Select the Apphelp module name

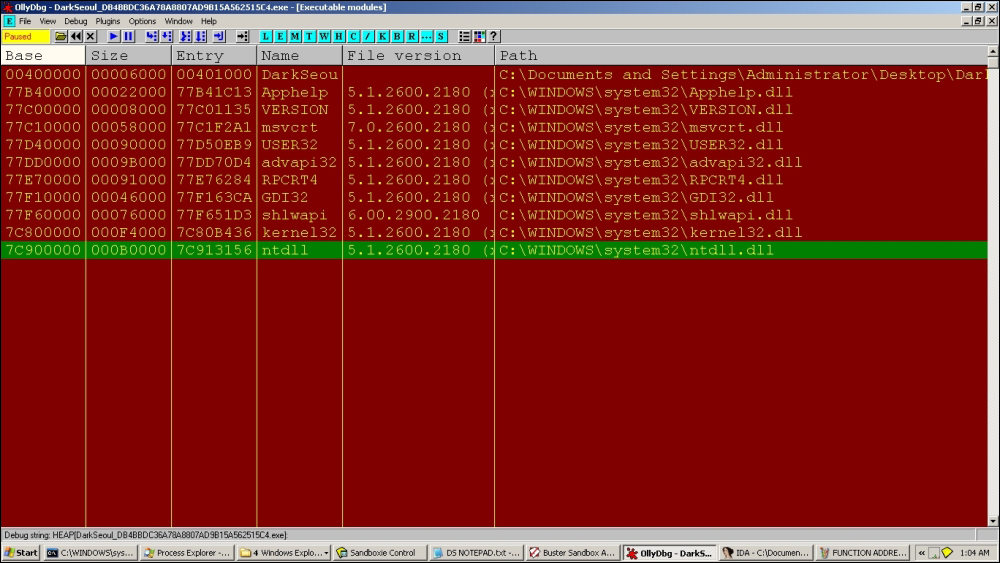point(295,92)
